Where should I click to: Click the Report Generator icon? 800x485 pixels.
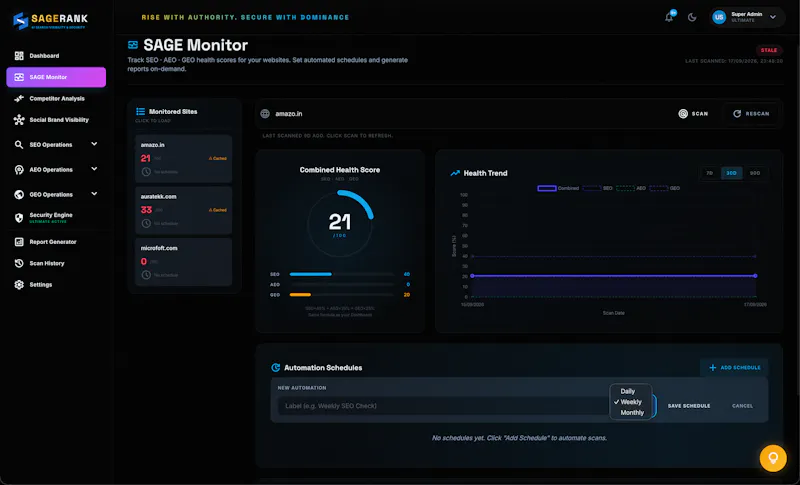click(19, 242)
